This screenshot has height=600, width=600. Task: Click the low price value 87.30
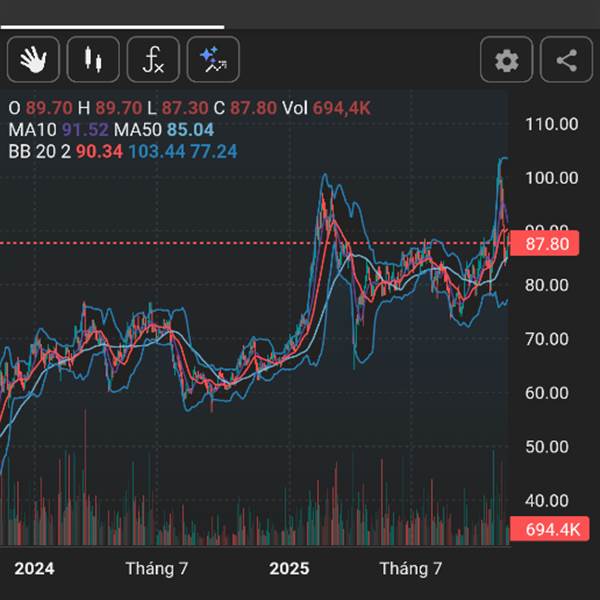pyautogui.click(x=185, y=108)
